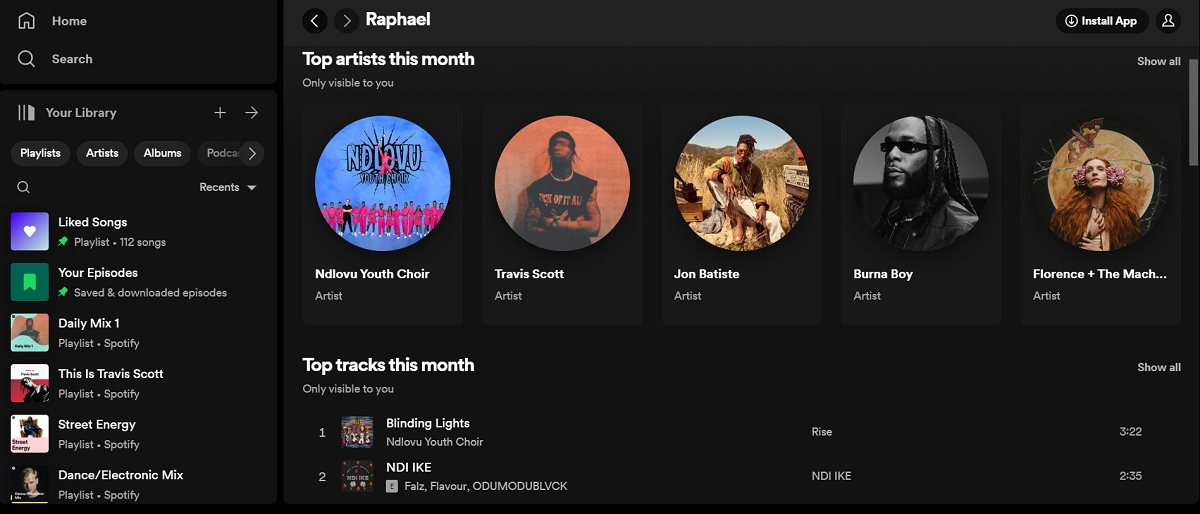This screenshot has height=514, width=1200.
Task: Collapse Your Library using the library icon
Action: click(x=26, y=113)
